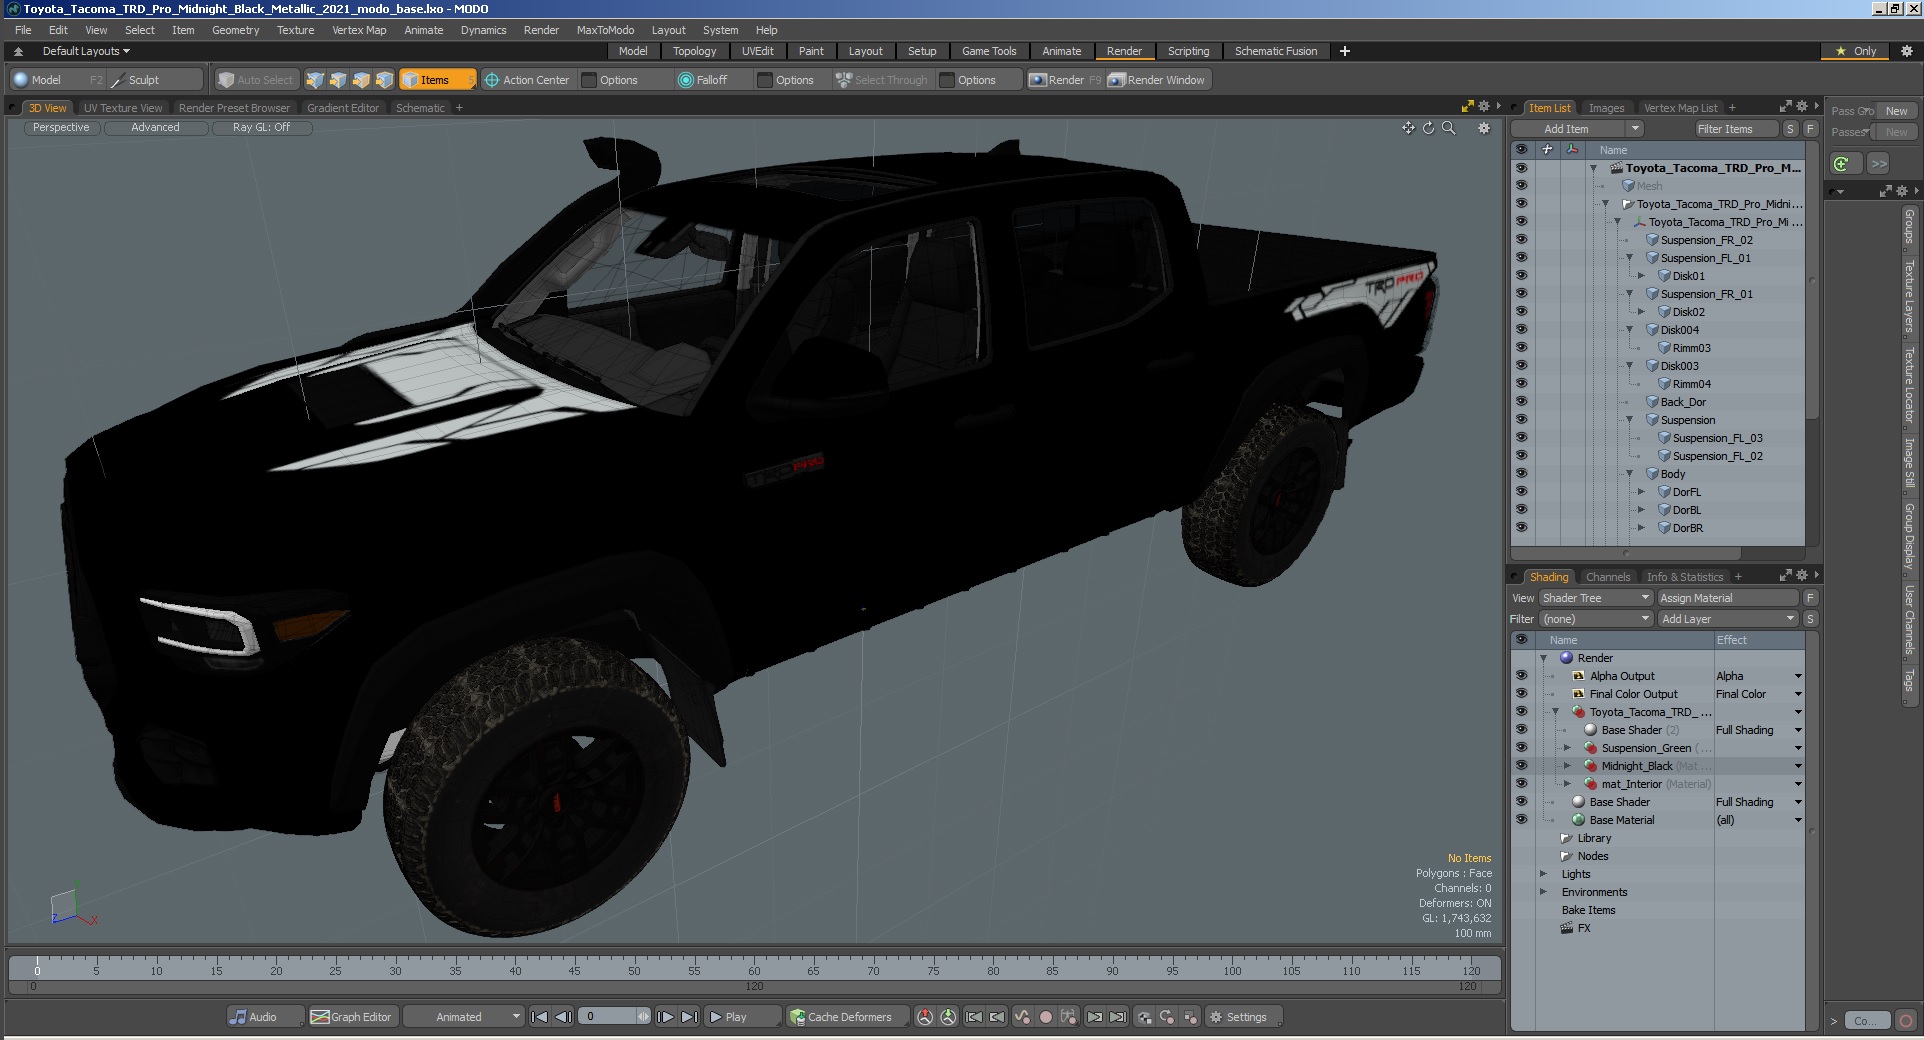
Task: Click the Render F9 button
Action: point(1065,80)
